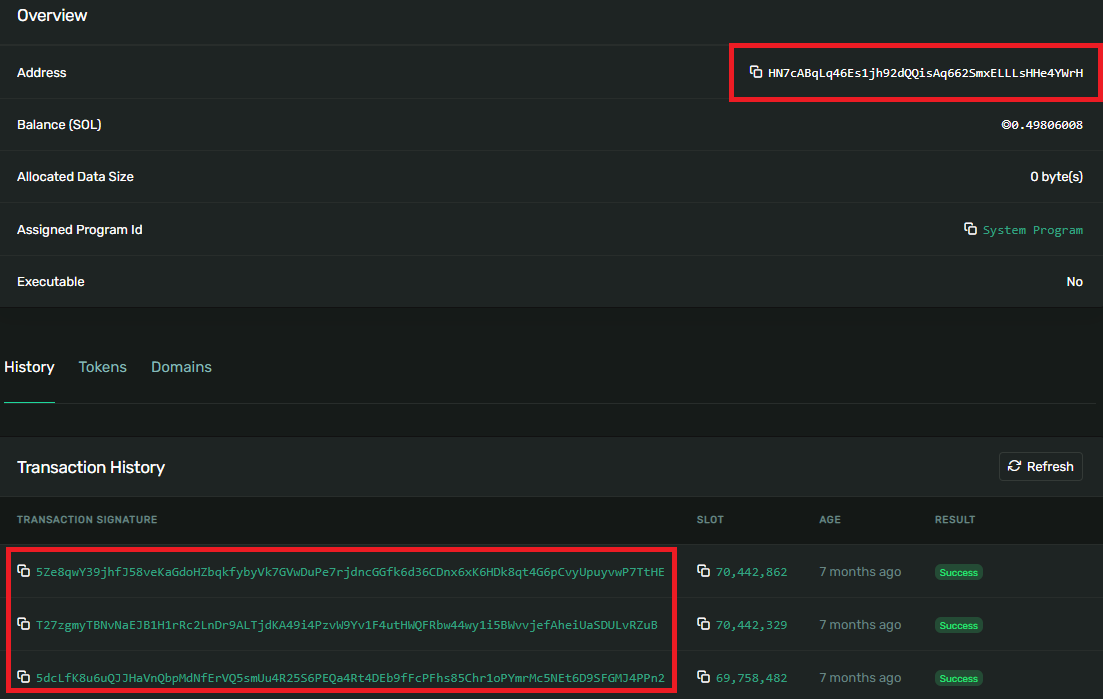Image resolution: width=1103 pixels, height=699 pixels.
Task: Refresh the transaction history
Action: point(1040,466)
